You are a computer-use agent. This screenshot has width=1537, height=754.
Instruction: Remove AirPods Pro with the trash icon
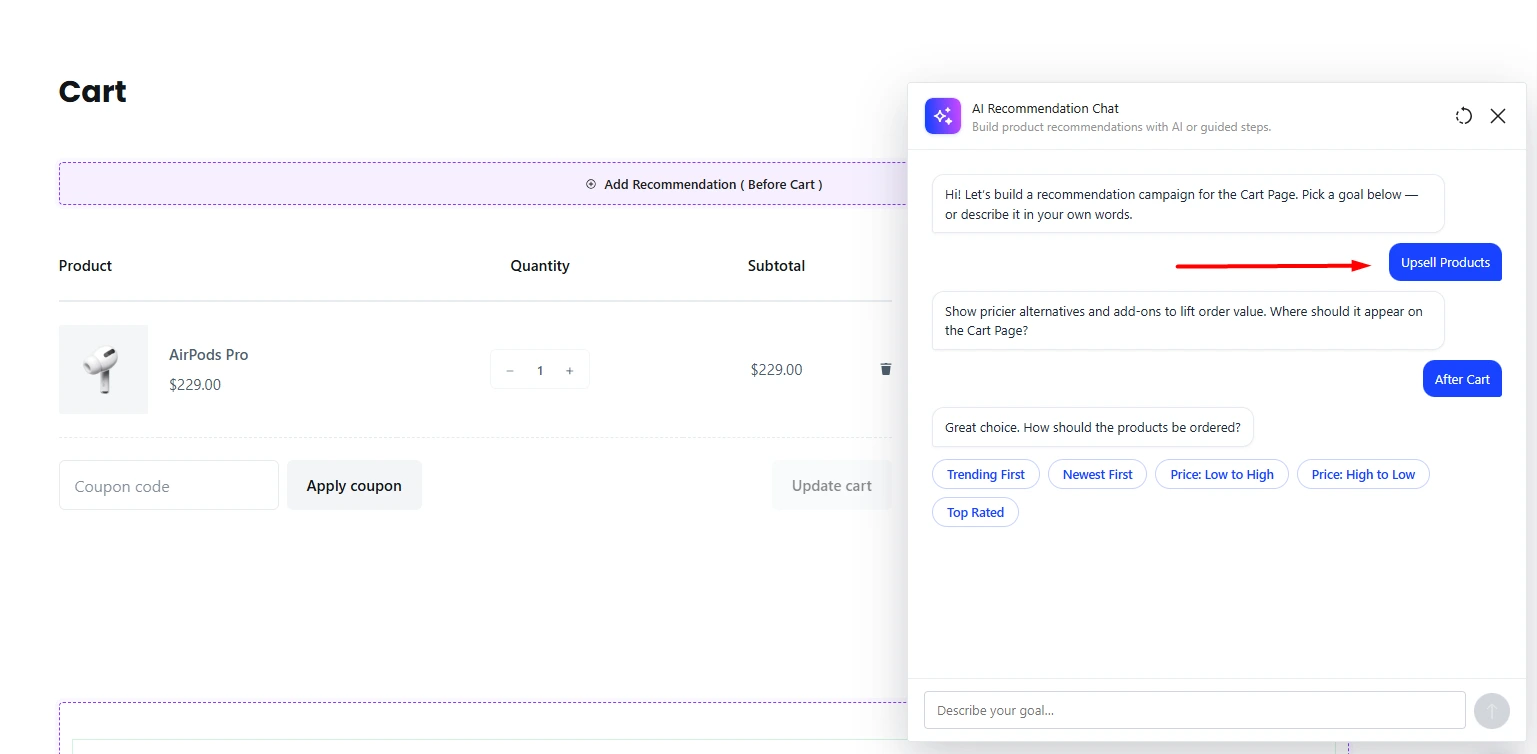(x=885, y=369)
